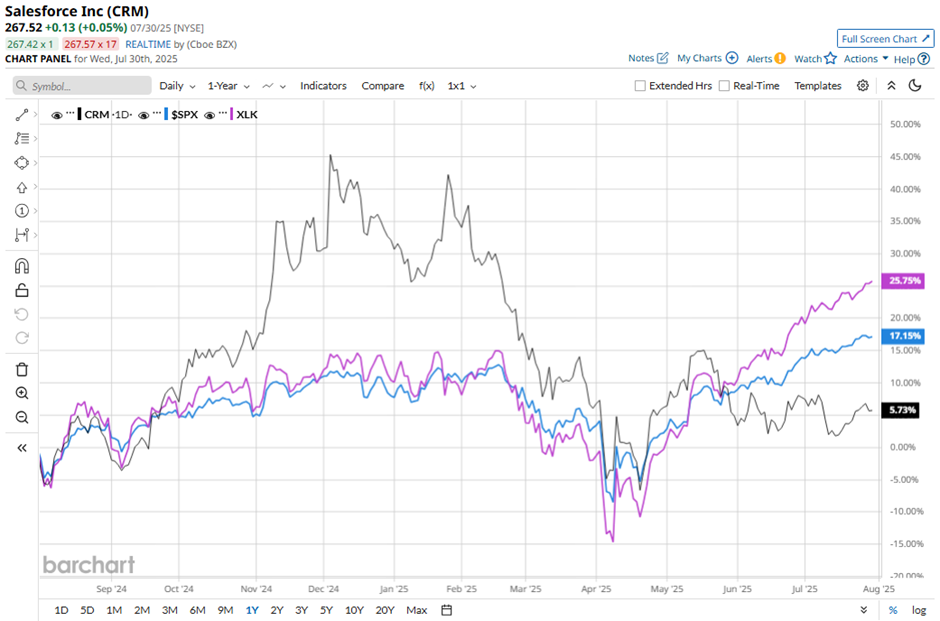Click the CRM 5.73% price label
Viewport: 940px width, 621px height.
pos(900,410)
